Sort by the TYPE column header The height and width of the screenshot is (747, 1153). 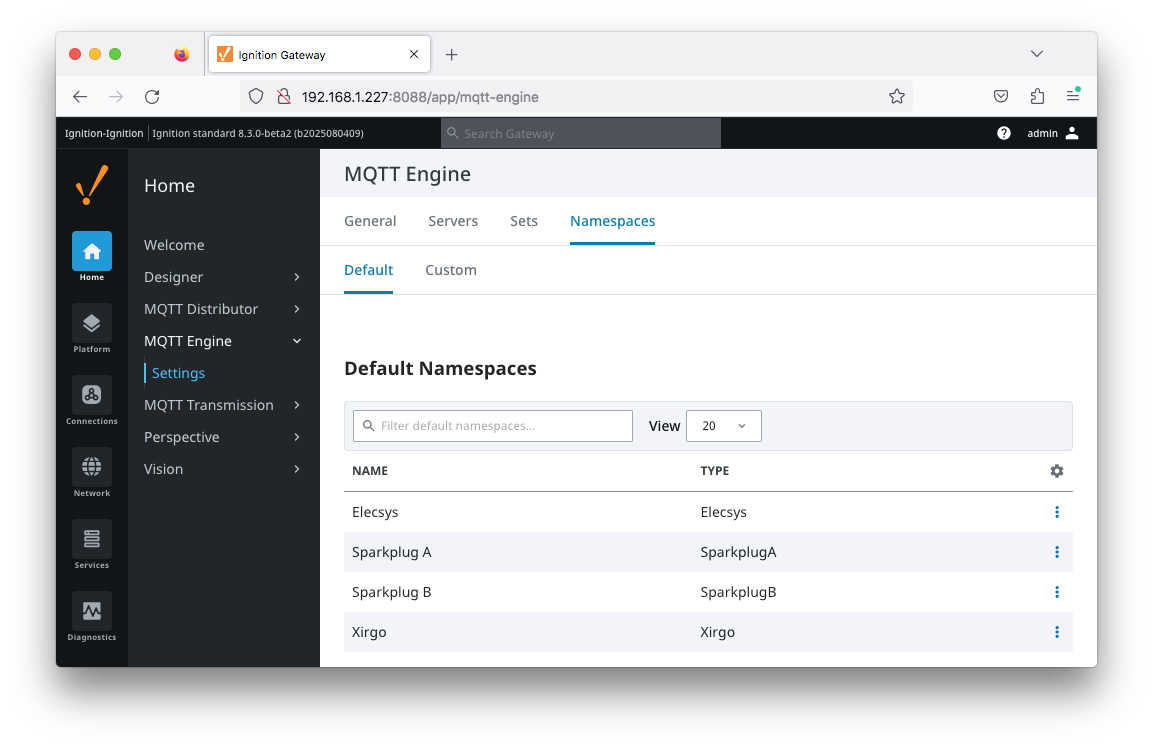click(x=715, y=471)
